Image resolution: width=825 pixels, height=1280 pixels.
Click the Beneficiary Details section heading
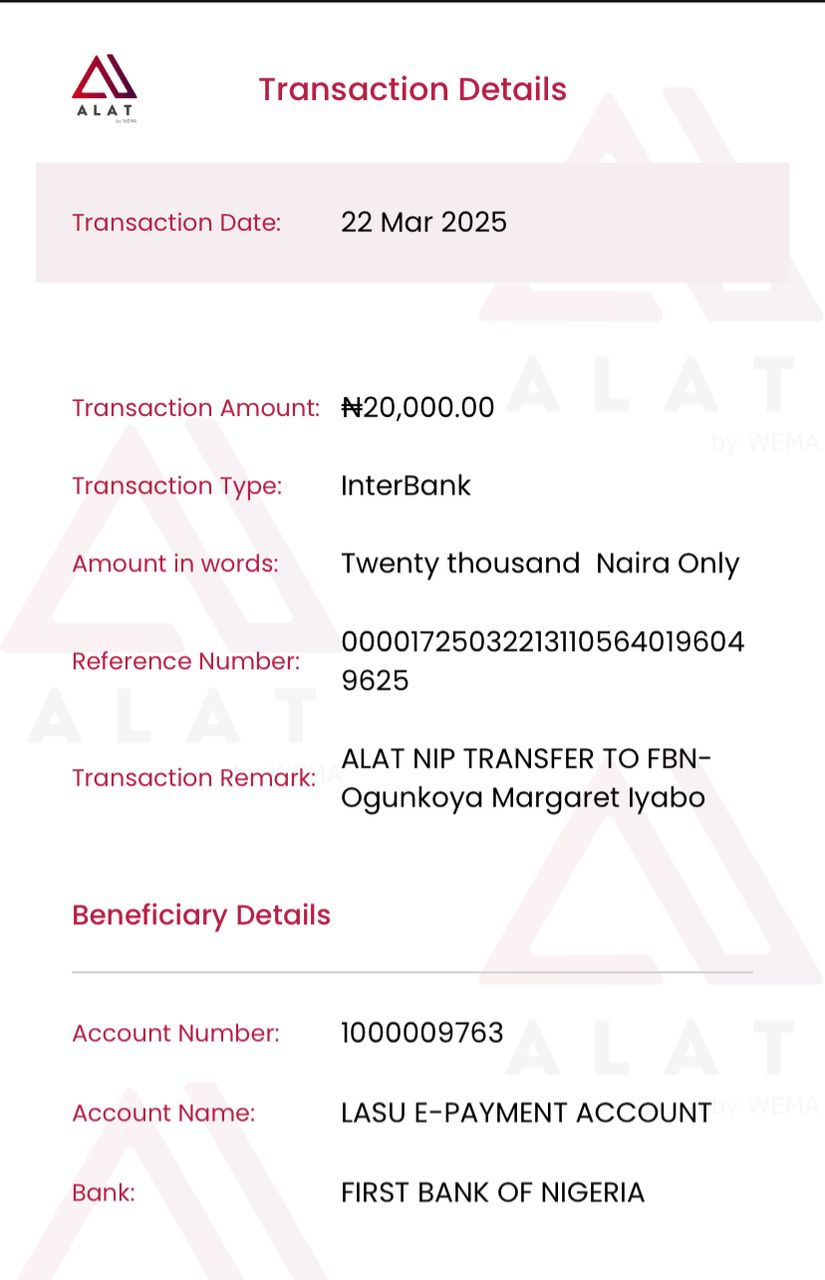pos(201,916)
